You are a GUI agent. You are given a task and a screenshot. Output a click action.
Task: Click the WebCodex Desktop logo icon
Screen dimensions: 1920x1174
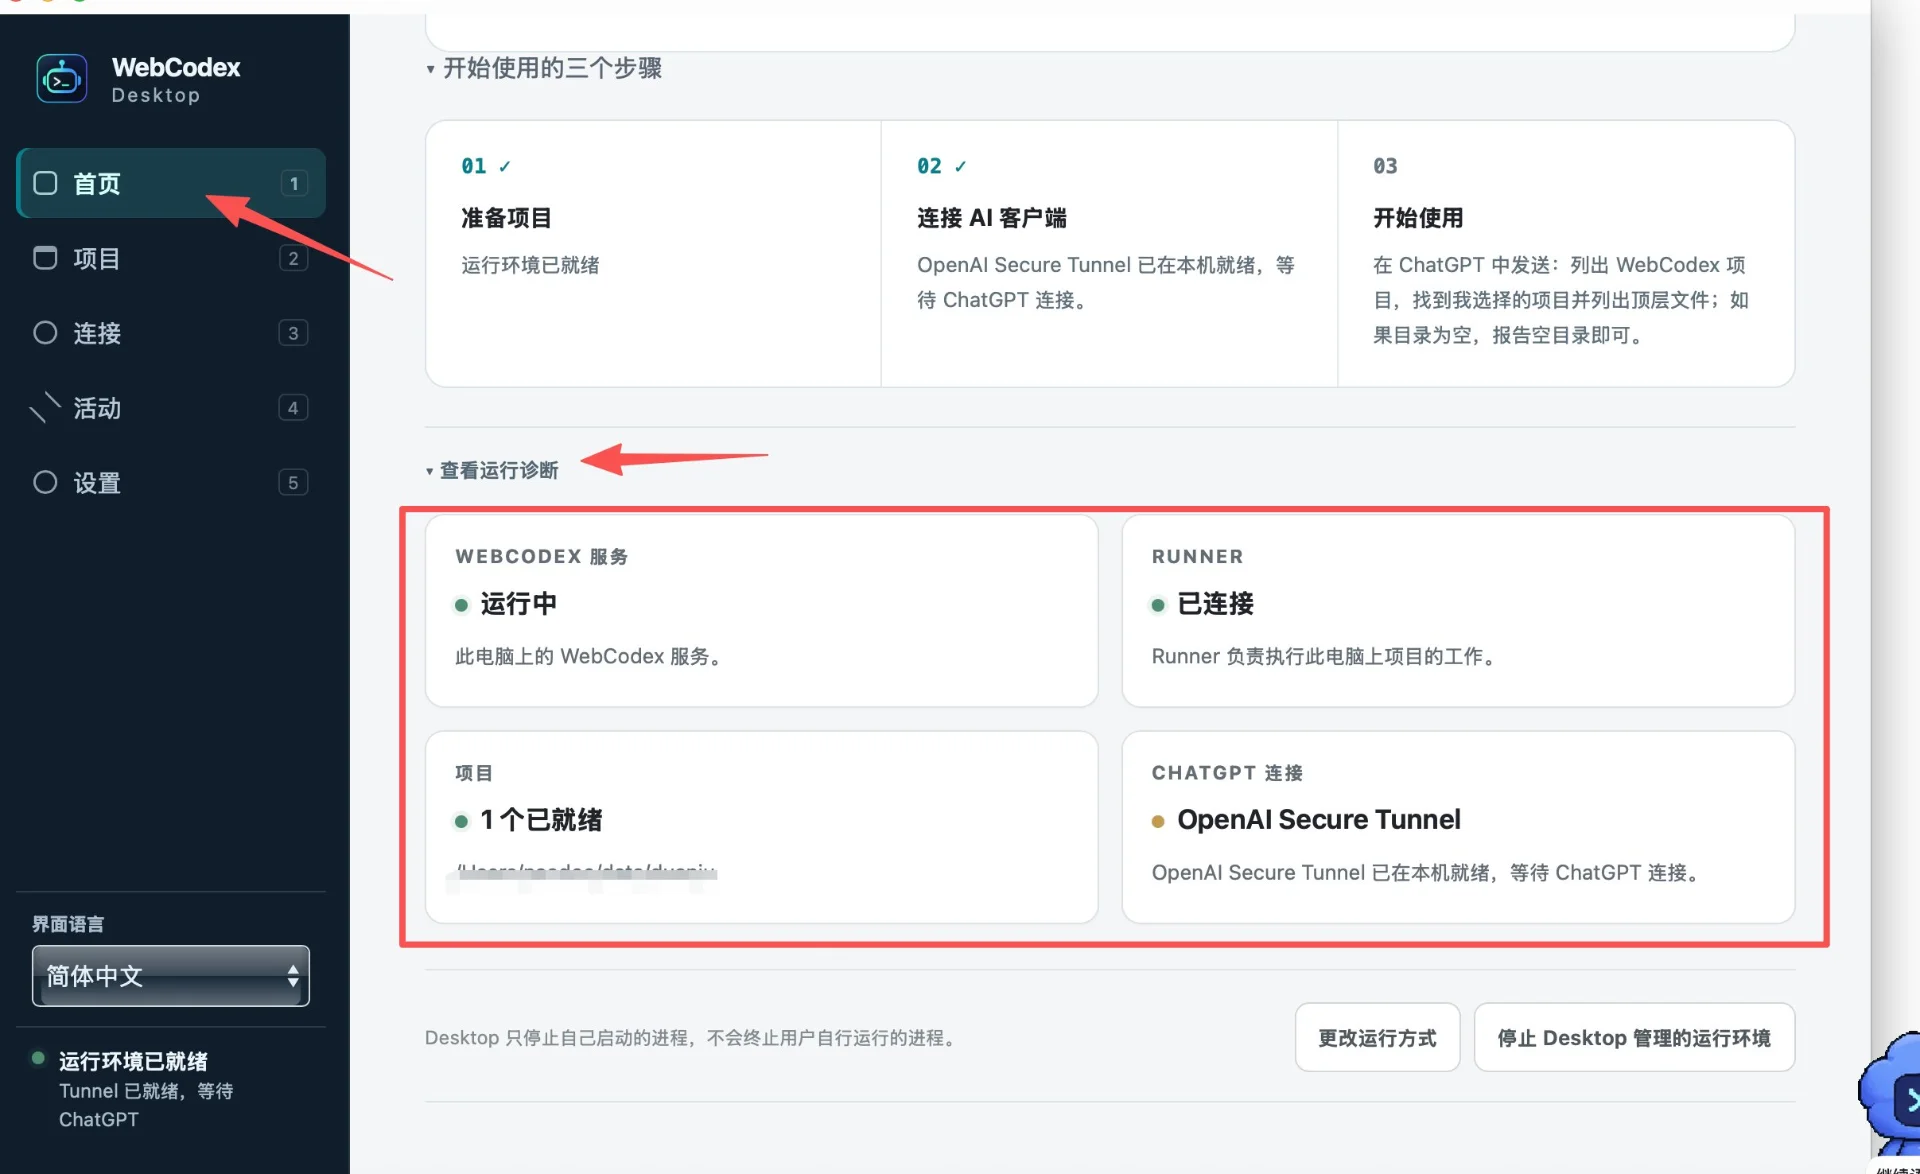coord(62,79)
